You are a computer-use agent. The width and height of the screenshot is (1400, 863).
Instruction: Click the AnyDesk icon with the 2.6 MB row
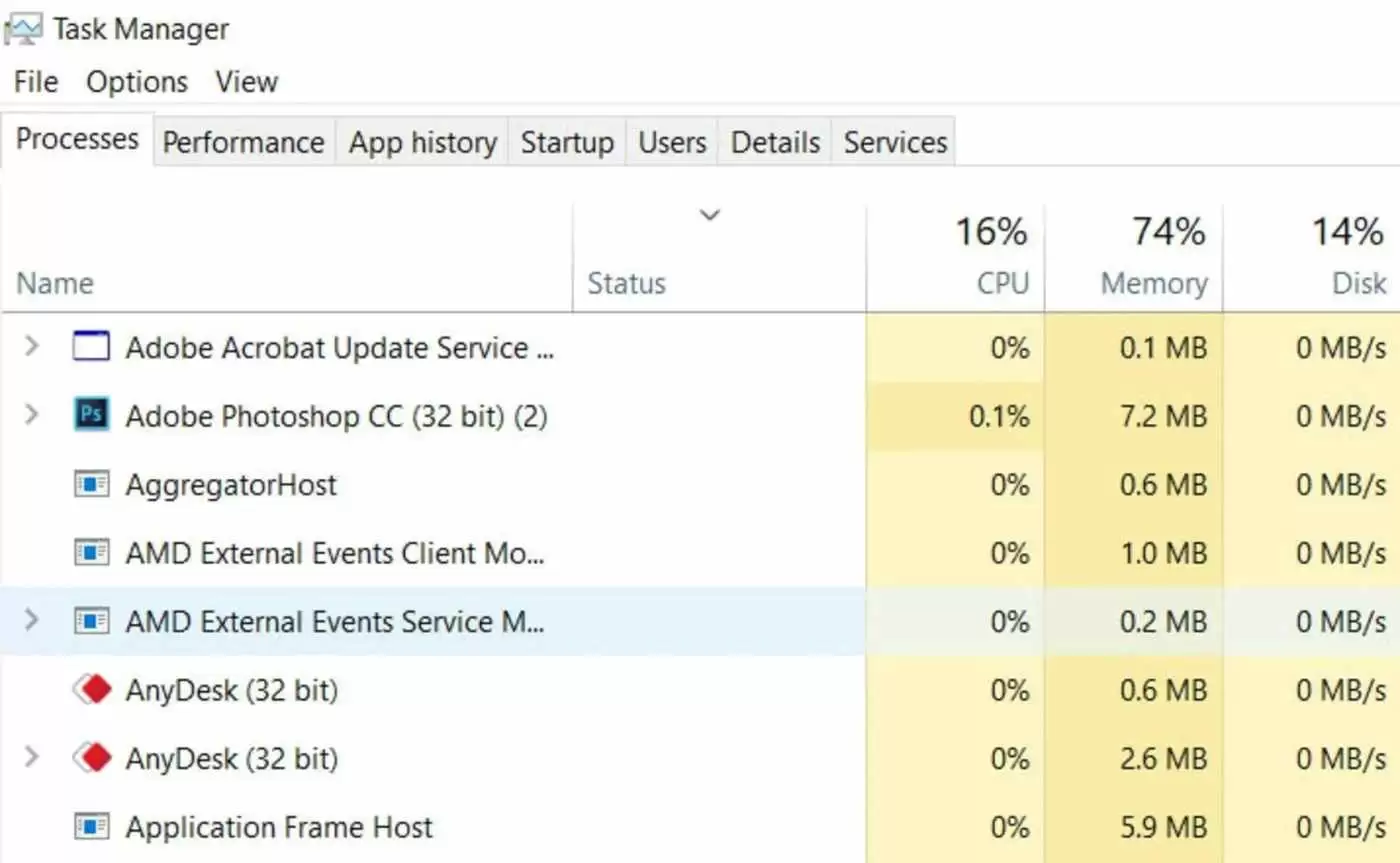[91, 758]
